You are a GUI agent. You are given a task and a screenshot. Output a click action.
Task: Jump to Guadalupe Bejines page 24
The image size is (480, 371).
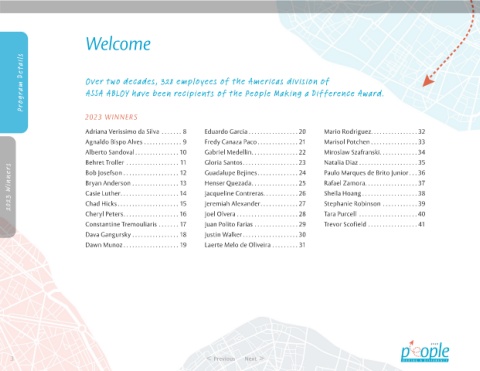255,173
